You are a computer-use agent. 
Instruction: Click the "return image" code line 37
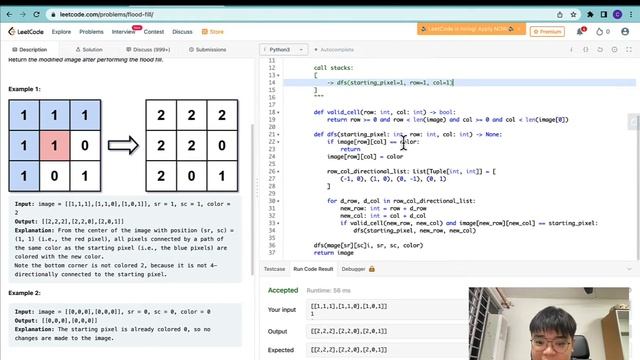333,253
